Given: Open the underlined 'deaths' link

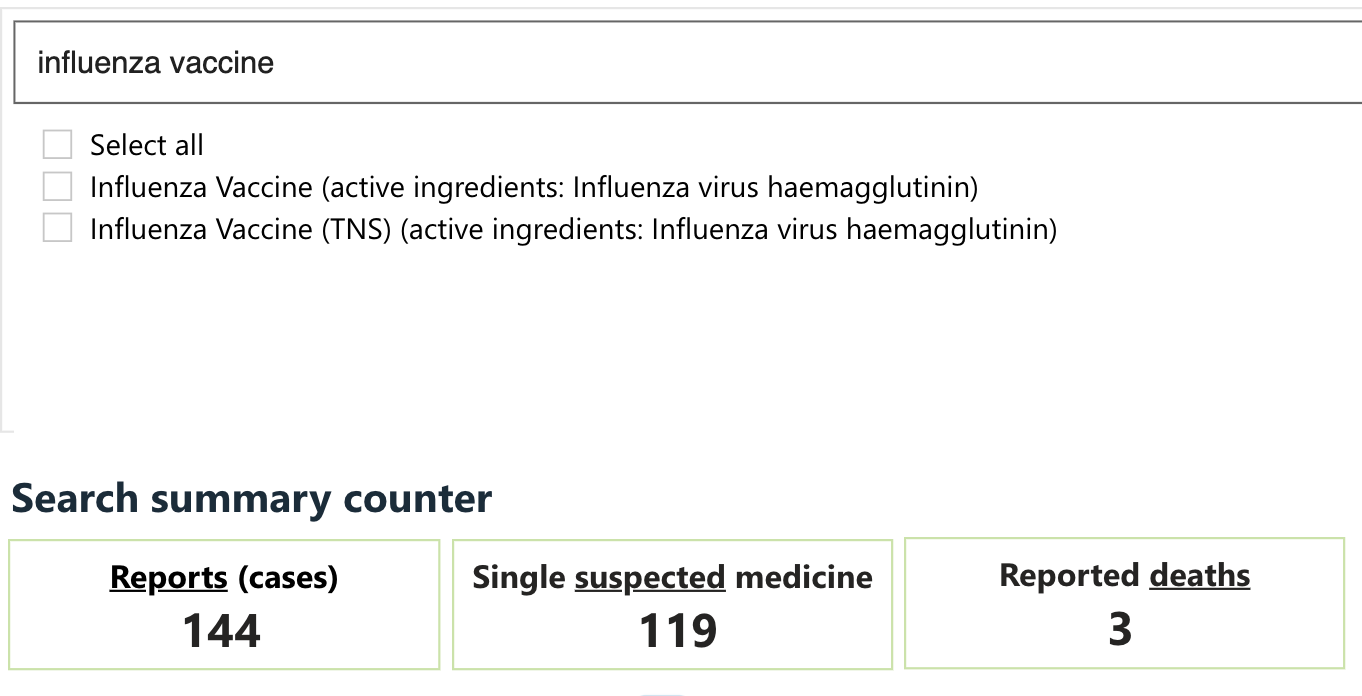Looking at the screenshot, I should [x=1199, y=575].
